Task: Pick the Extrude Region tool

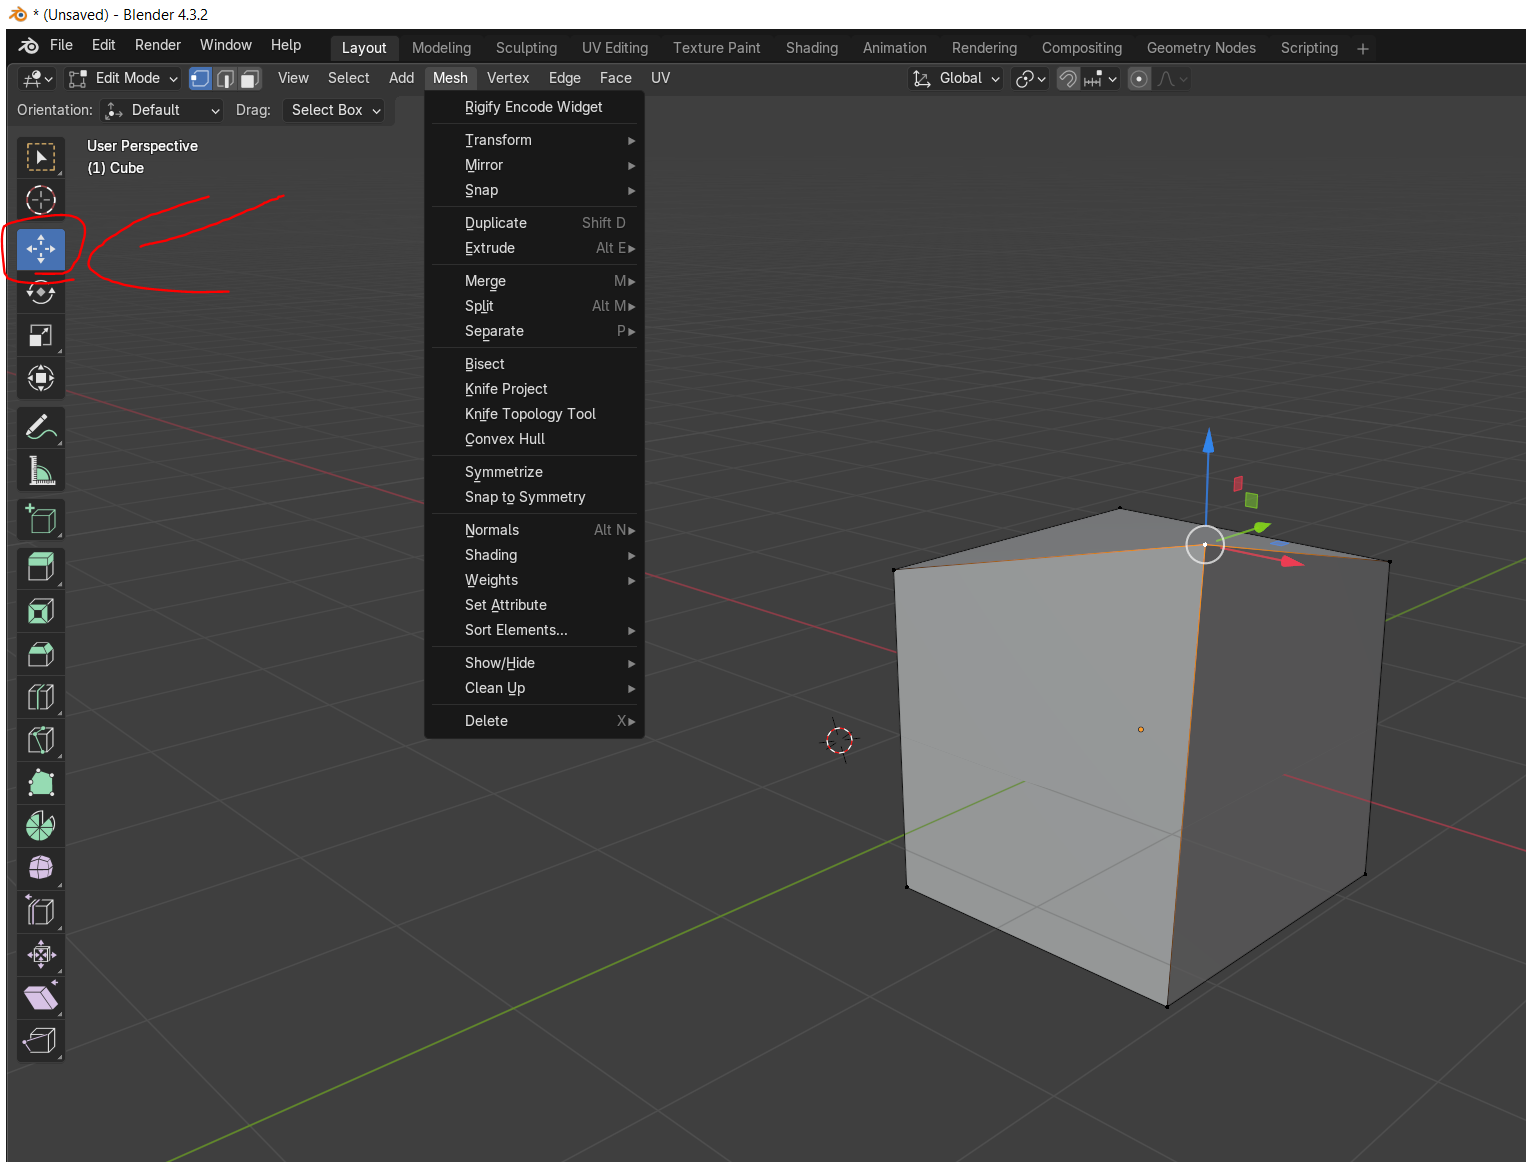Action: click(x=40, y=568)
